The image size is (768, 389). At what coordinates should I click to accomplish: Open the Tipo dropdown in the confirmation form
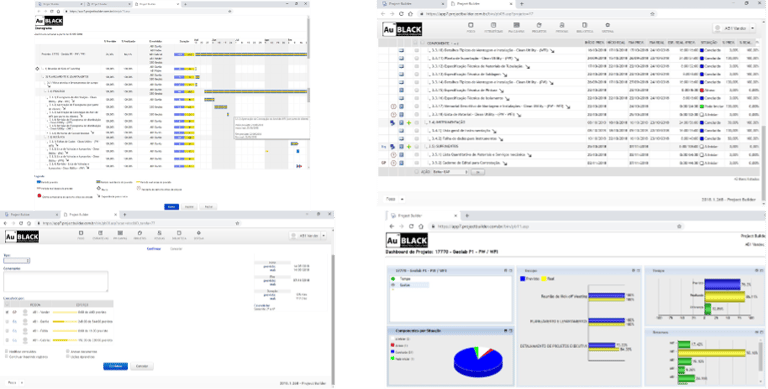[16, 261]
